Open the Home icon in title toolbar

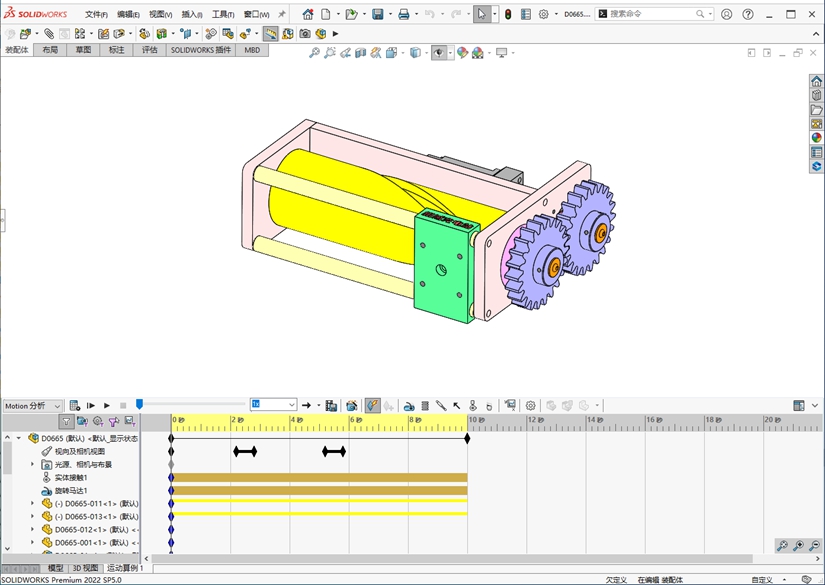[307, 15]
